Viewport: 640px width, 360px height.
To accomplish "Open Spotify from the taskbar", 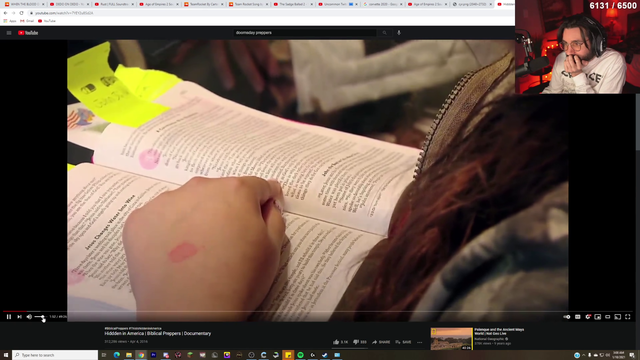I will pyautogui.click(x=300, y=355).
